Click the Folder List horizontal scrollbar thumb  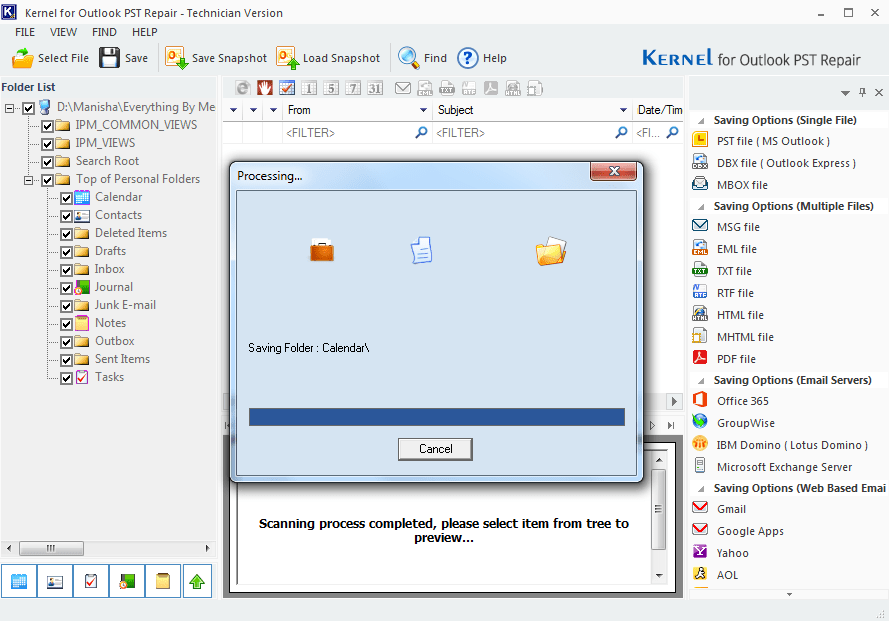point(52,548)
